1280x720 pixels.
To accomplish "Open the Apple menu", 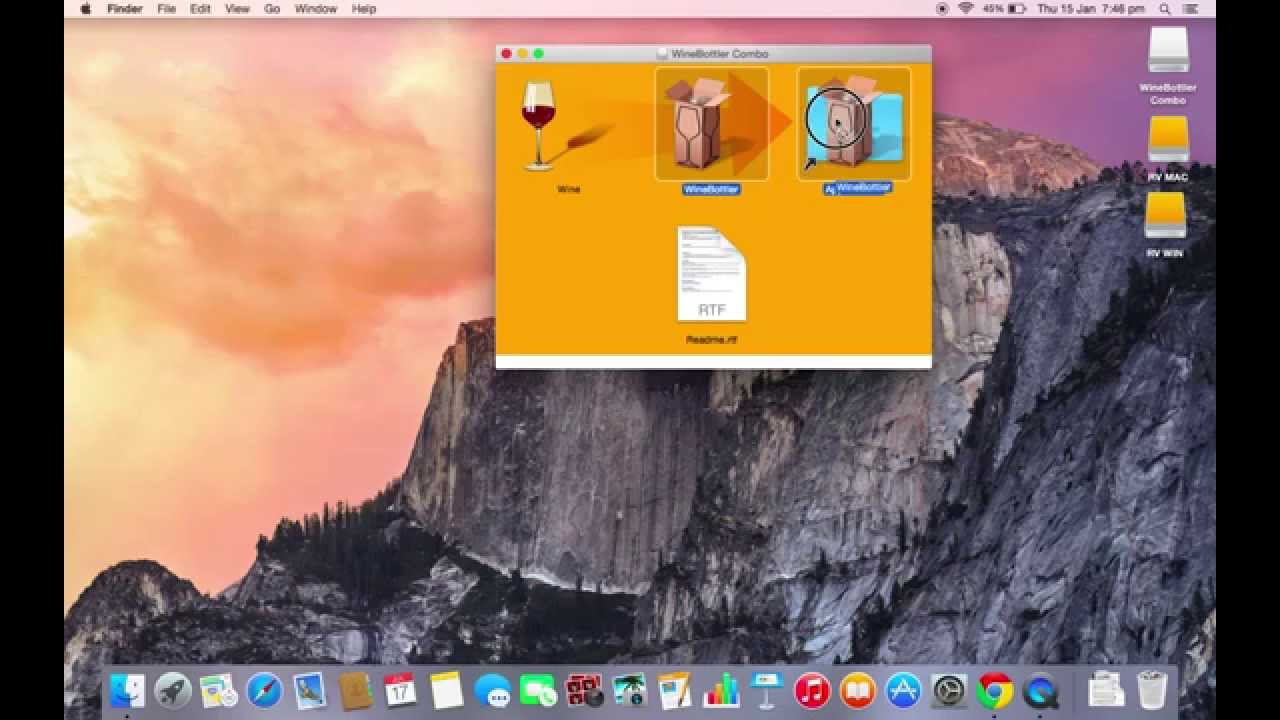I will pyautogui.click(x=85, y=9).
